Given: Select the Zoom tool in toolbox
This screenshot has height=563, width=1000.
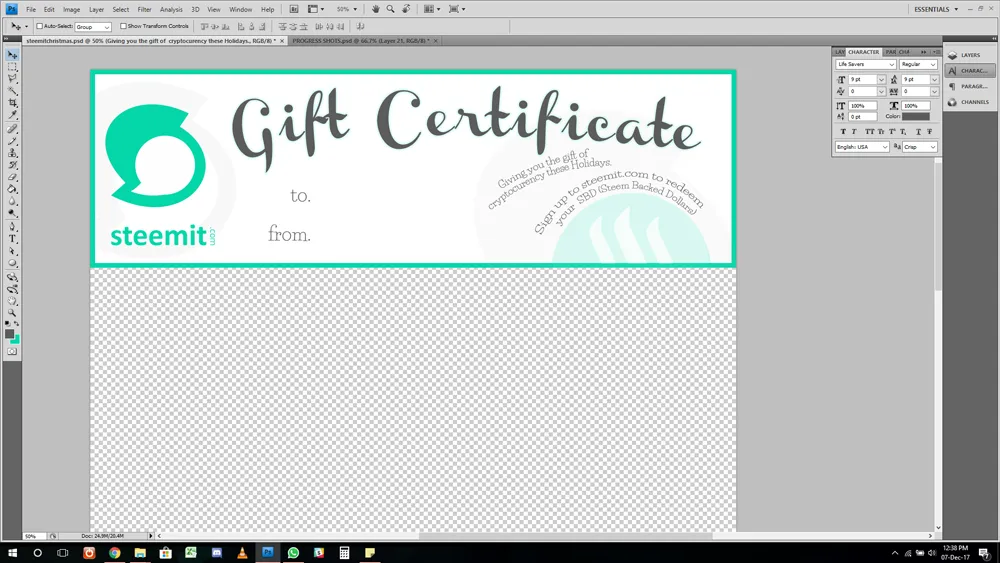Looking at the screenshot, I should click(x=12, y=314).
